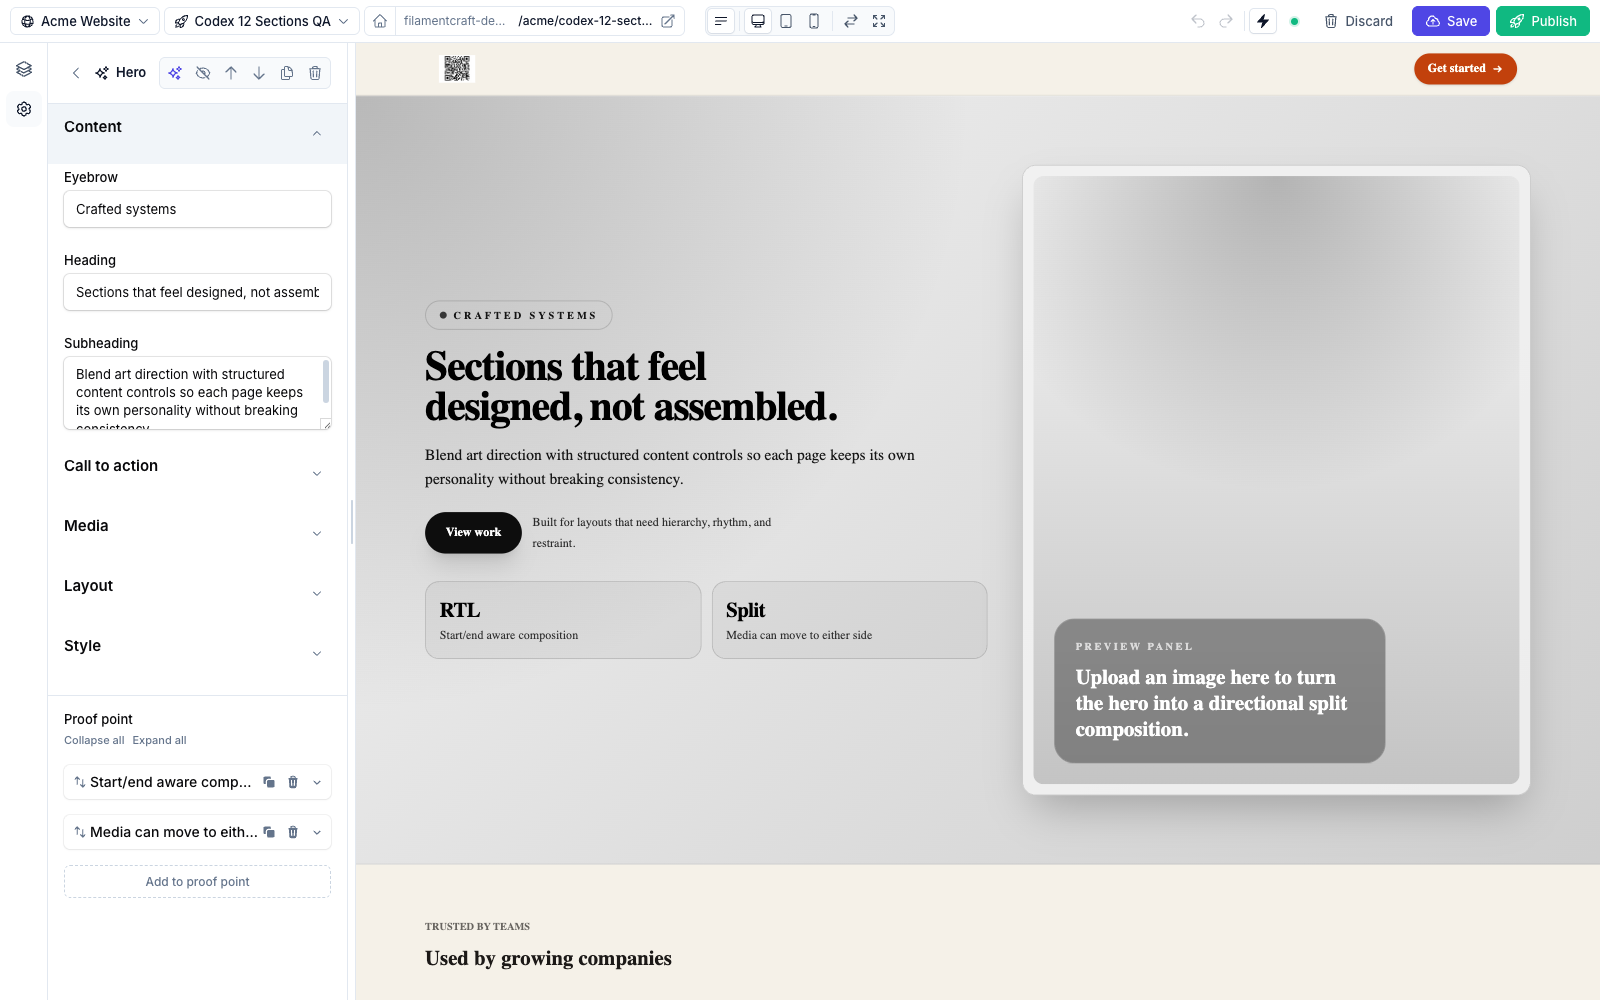Expand the Style section
Screen dimensions: 1600x1000
coord(197,646)
